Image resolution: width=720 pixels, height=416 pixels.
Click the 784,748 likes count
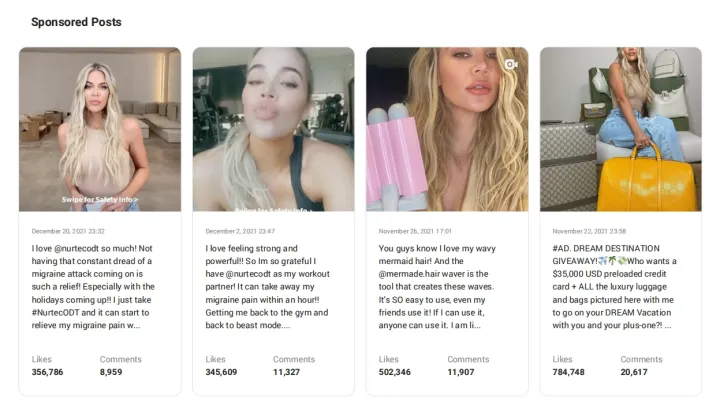tap(568, 372)
